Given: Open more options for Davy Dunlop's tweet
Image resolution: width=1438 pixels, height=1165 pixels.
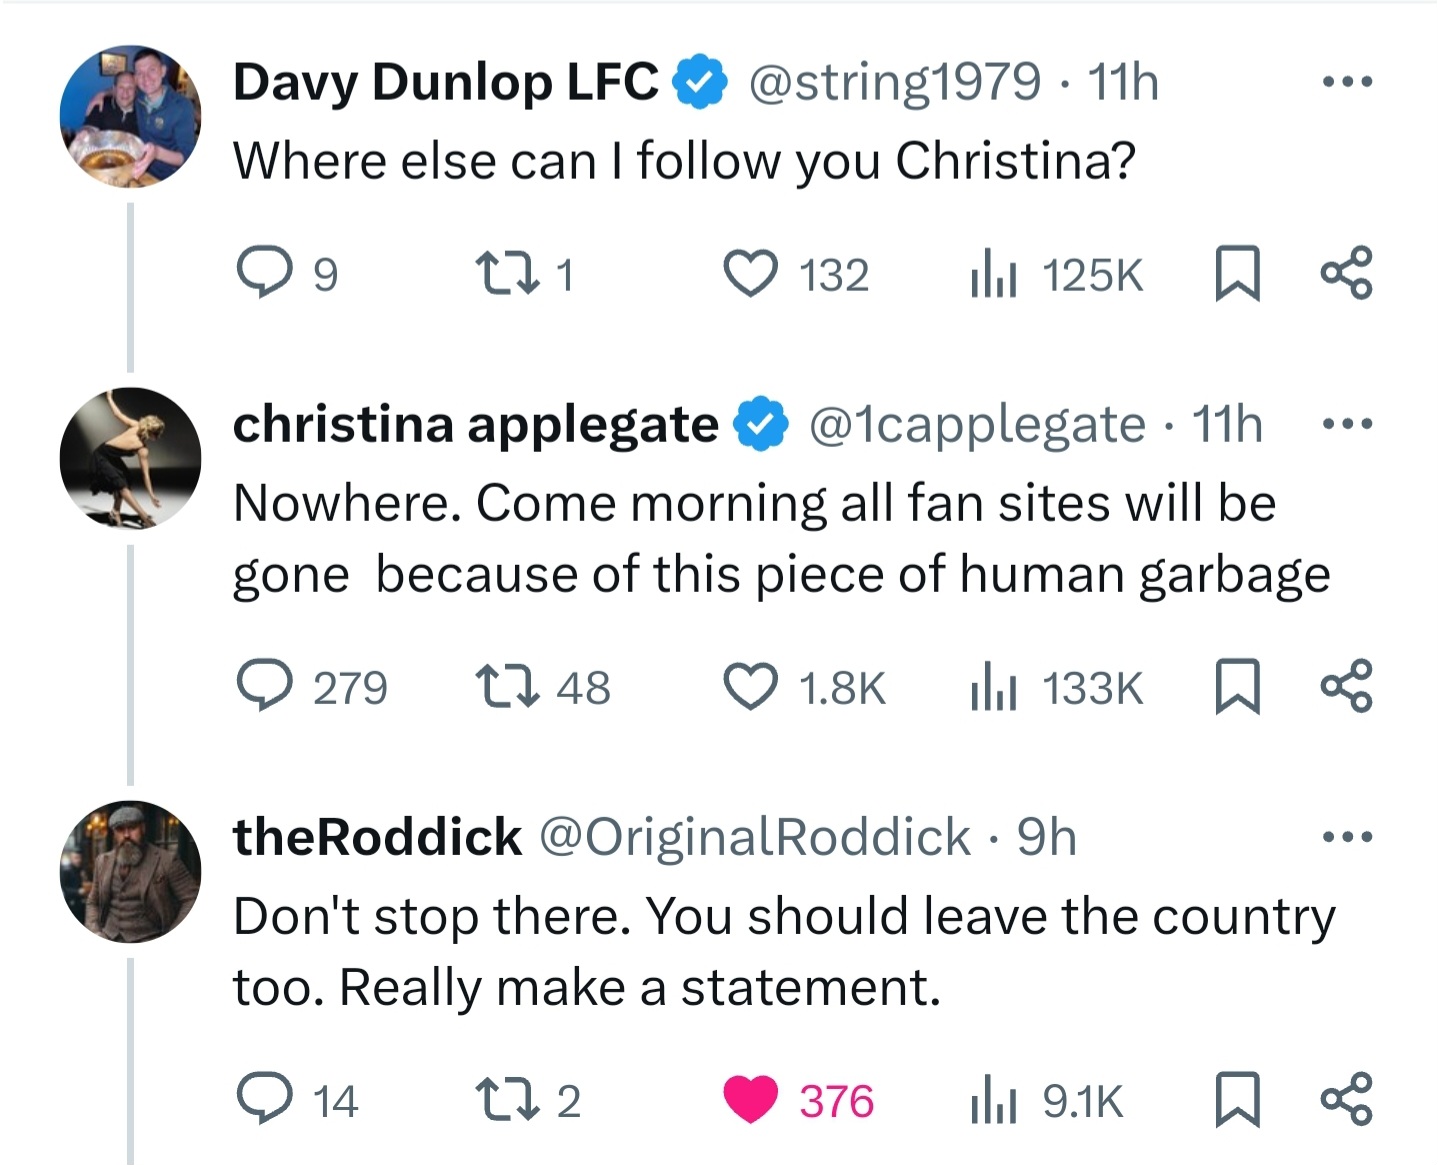Looking at the screenshot, I should point(1346,82).
